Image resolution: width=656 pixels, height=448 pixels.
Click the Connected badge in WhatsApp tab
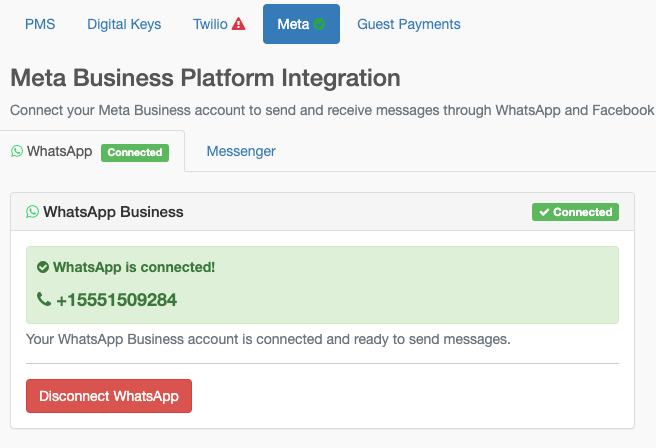(x=135, y=153)
